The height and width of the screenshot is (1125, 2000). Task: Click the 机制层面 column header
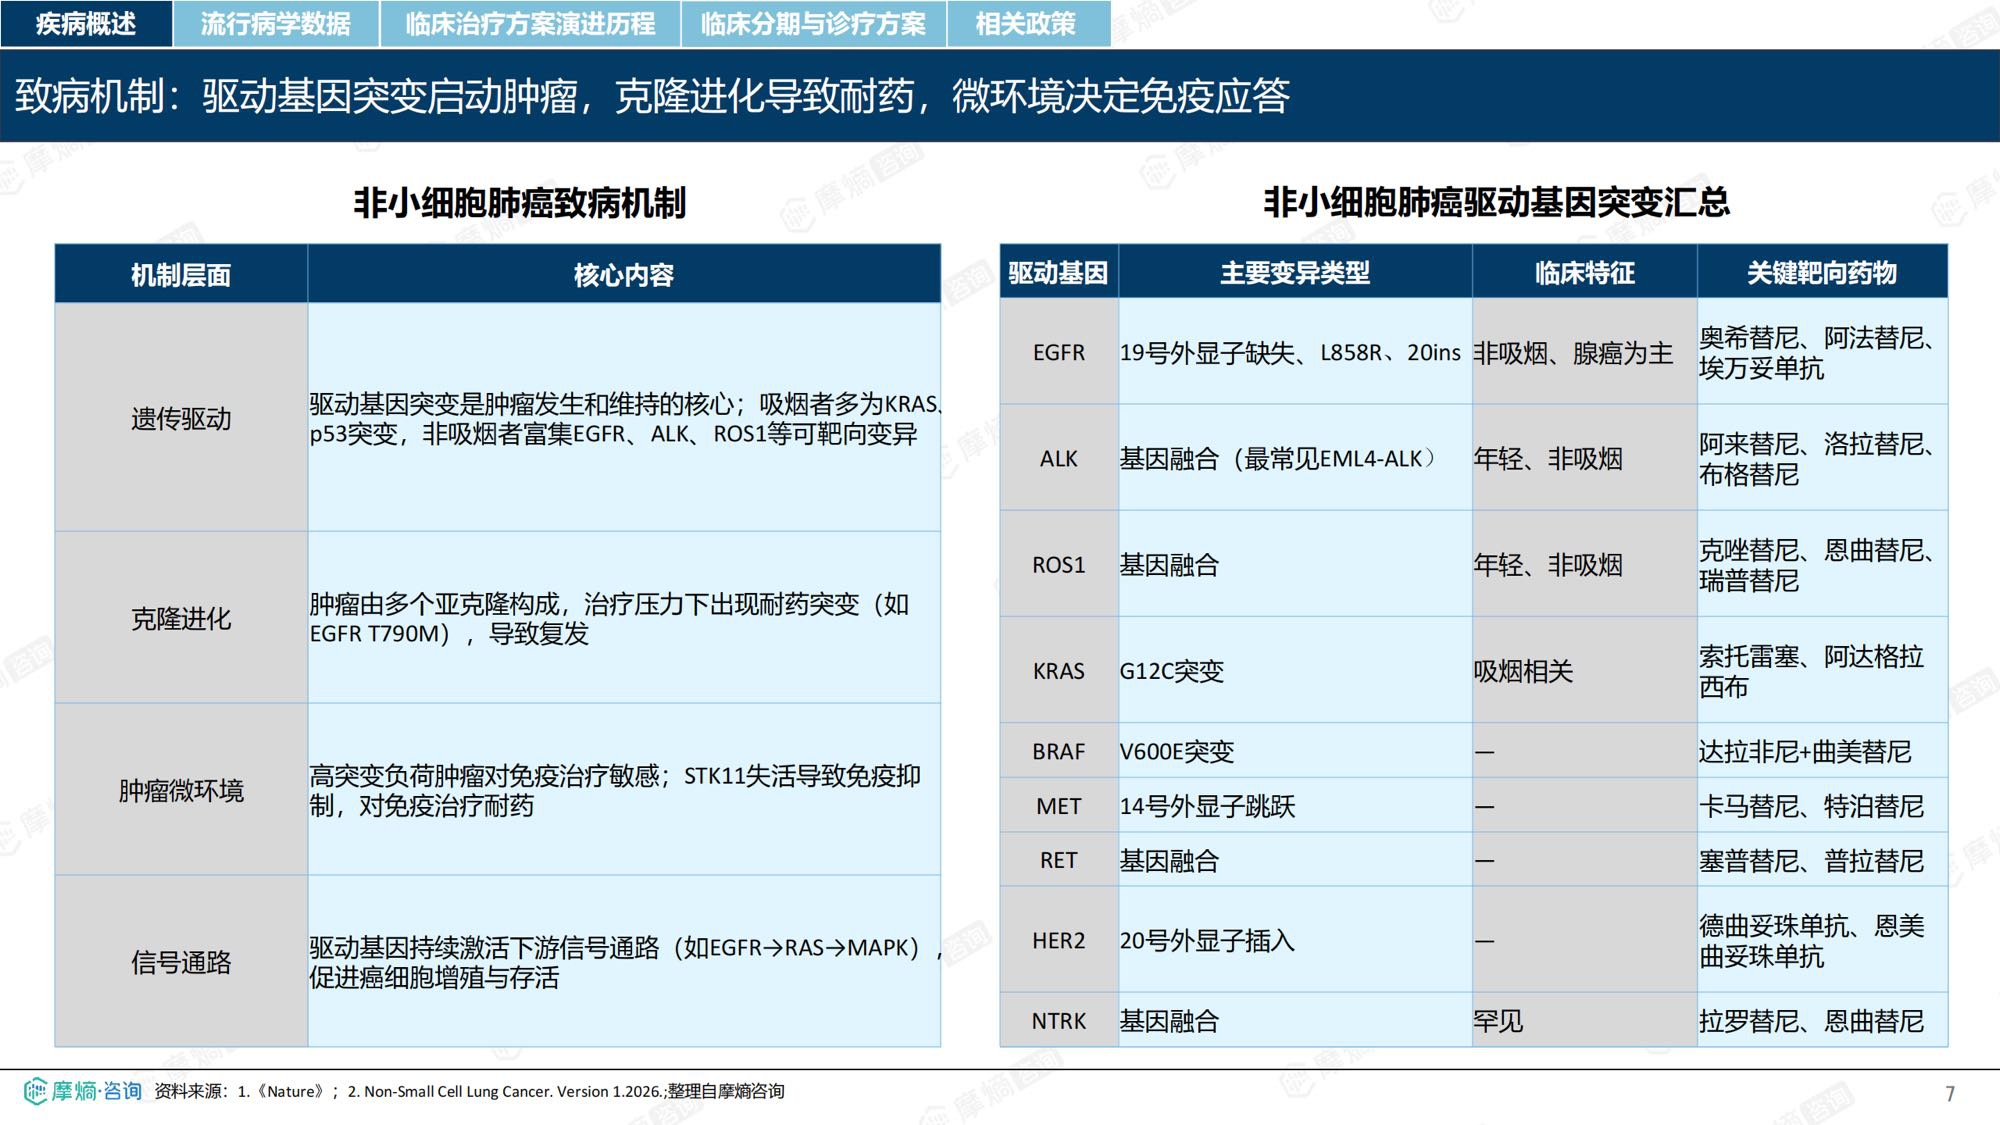[x=181, y=274]
